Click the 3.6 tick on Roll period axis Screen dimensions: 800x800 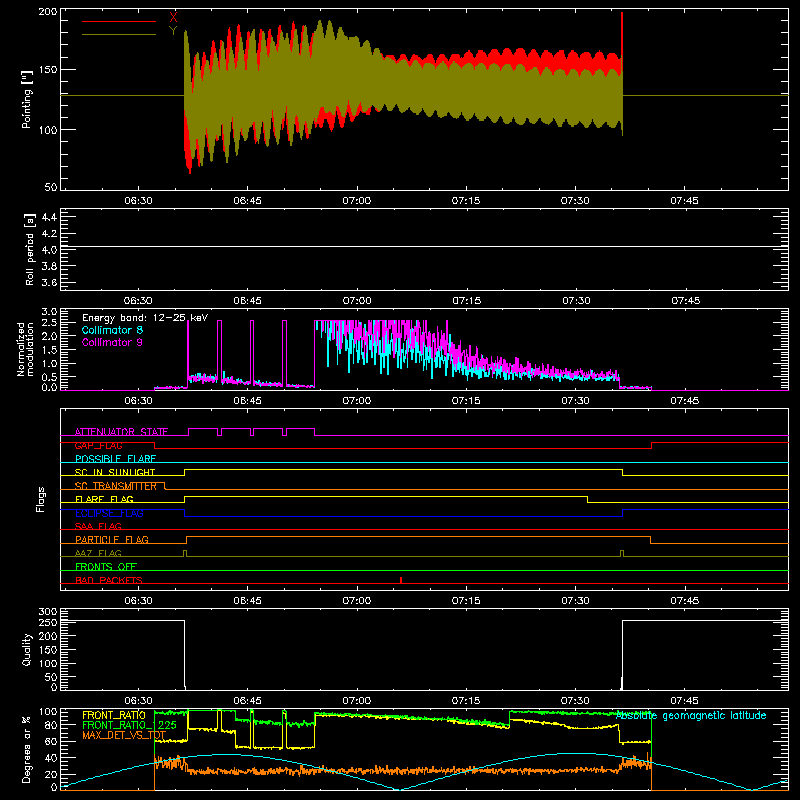[49, 282]
